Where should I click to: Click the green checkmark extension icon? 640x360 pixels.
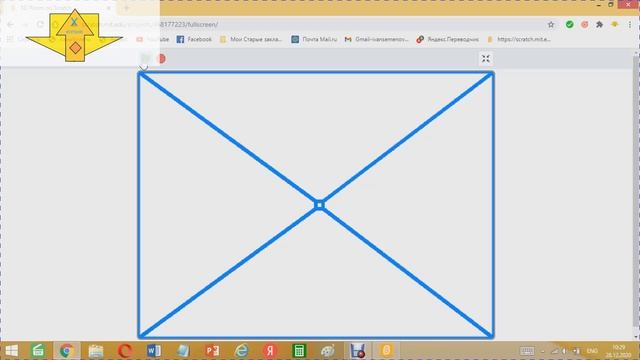coord(569,24)
